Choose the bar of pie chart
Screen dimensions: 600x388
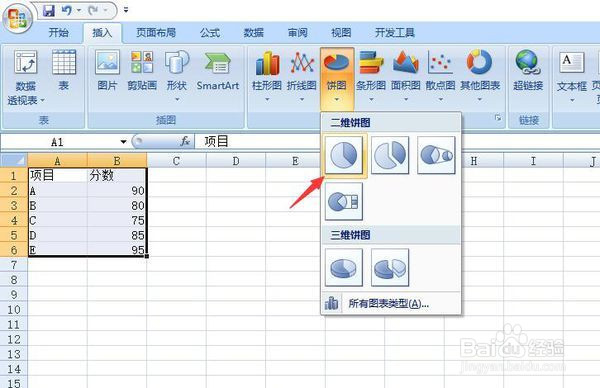coord(344,201)
